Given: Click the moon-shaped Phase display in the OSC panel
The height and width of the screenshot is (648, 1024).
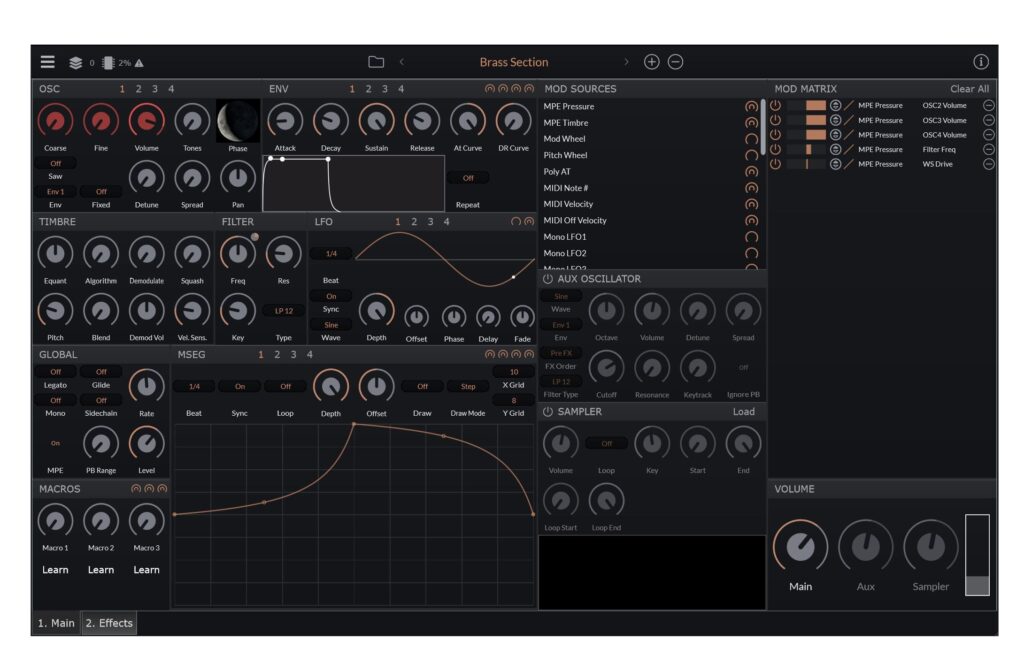Looking at the screenshot, I should pyautogui.click(x=238, y=120).
